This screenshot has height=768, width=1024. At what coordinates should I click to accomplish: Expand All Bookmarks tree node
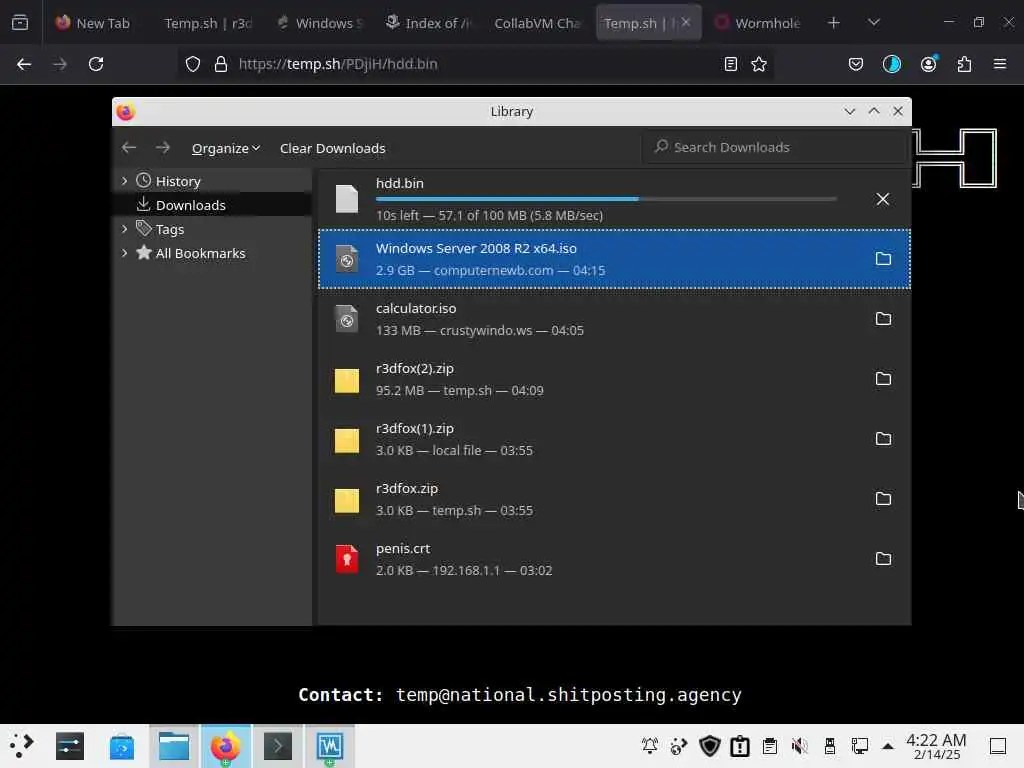pyautogui.click(x=125, y=253)
